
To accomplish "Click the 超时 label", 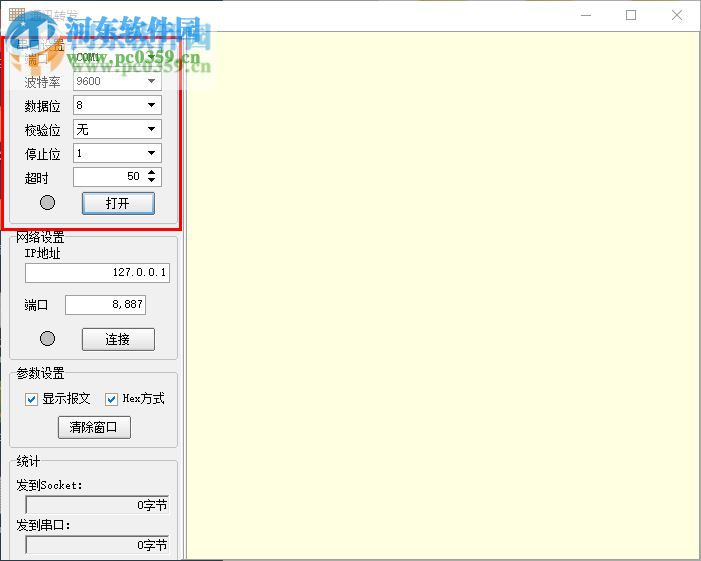I will point(37,178).
